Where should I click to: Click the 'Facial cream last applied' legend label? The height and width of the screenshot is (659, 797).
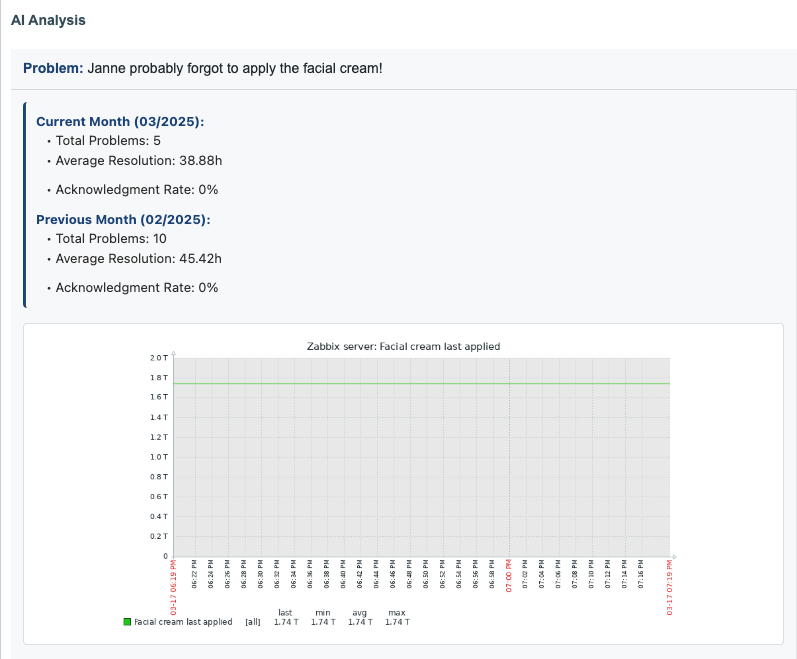183,622
